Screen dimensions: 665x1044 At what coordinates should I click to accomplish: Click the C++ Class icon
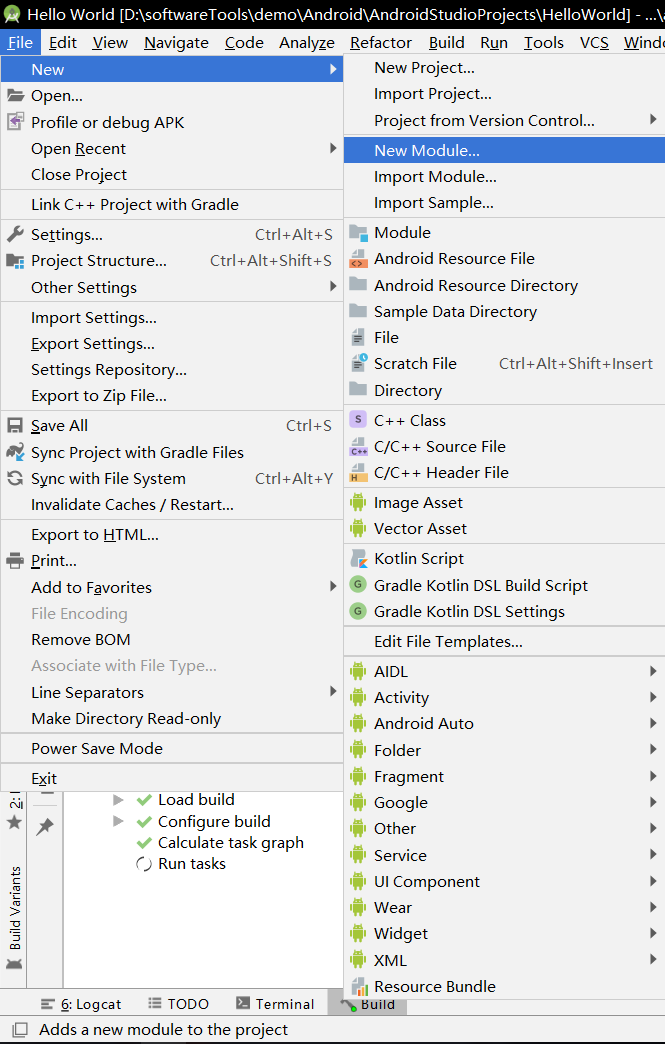pos(358,420)
